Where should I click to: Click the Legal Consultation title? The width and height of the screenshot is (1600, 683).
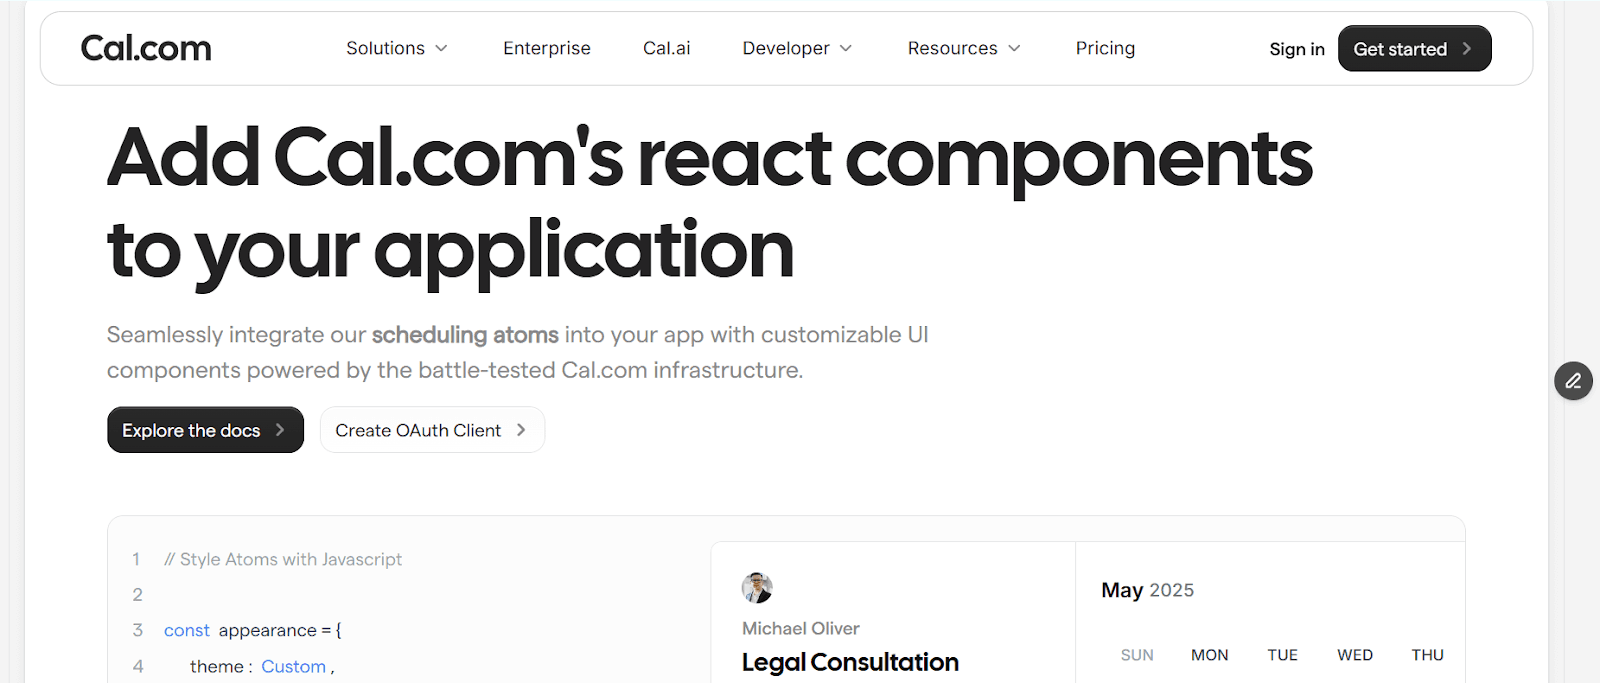pyautogui.click(x=849, y=661)
